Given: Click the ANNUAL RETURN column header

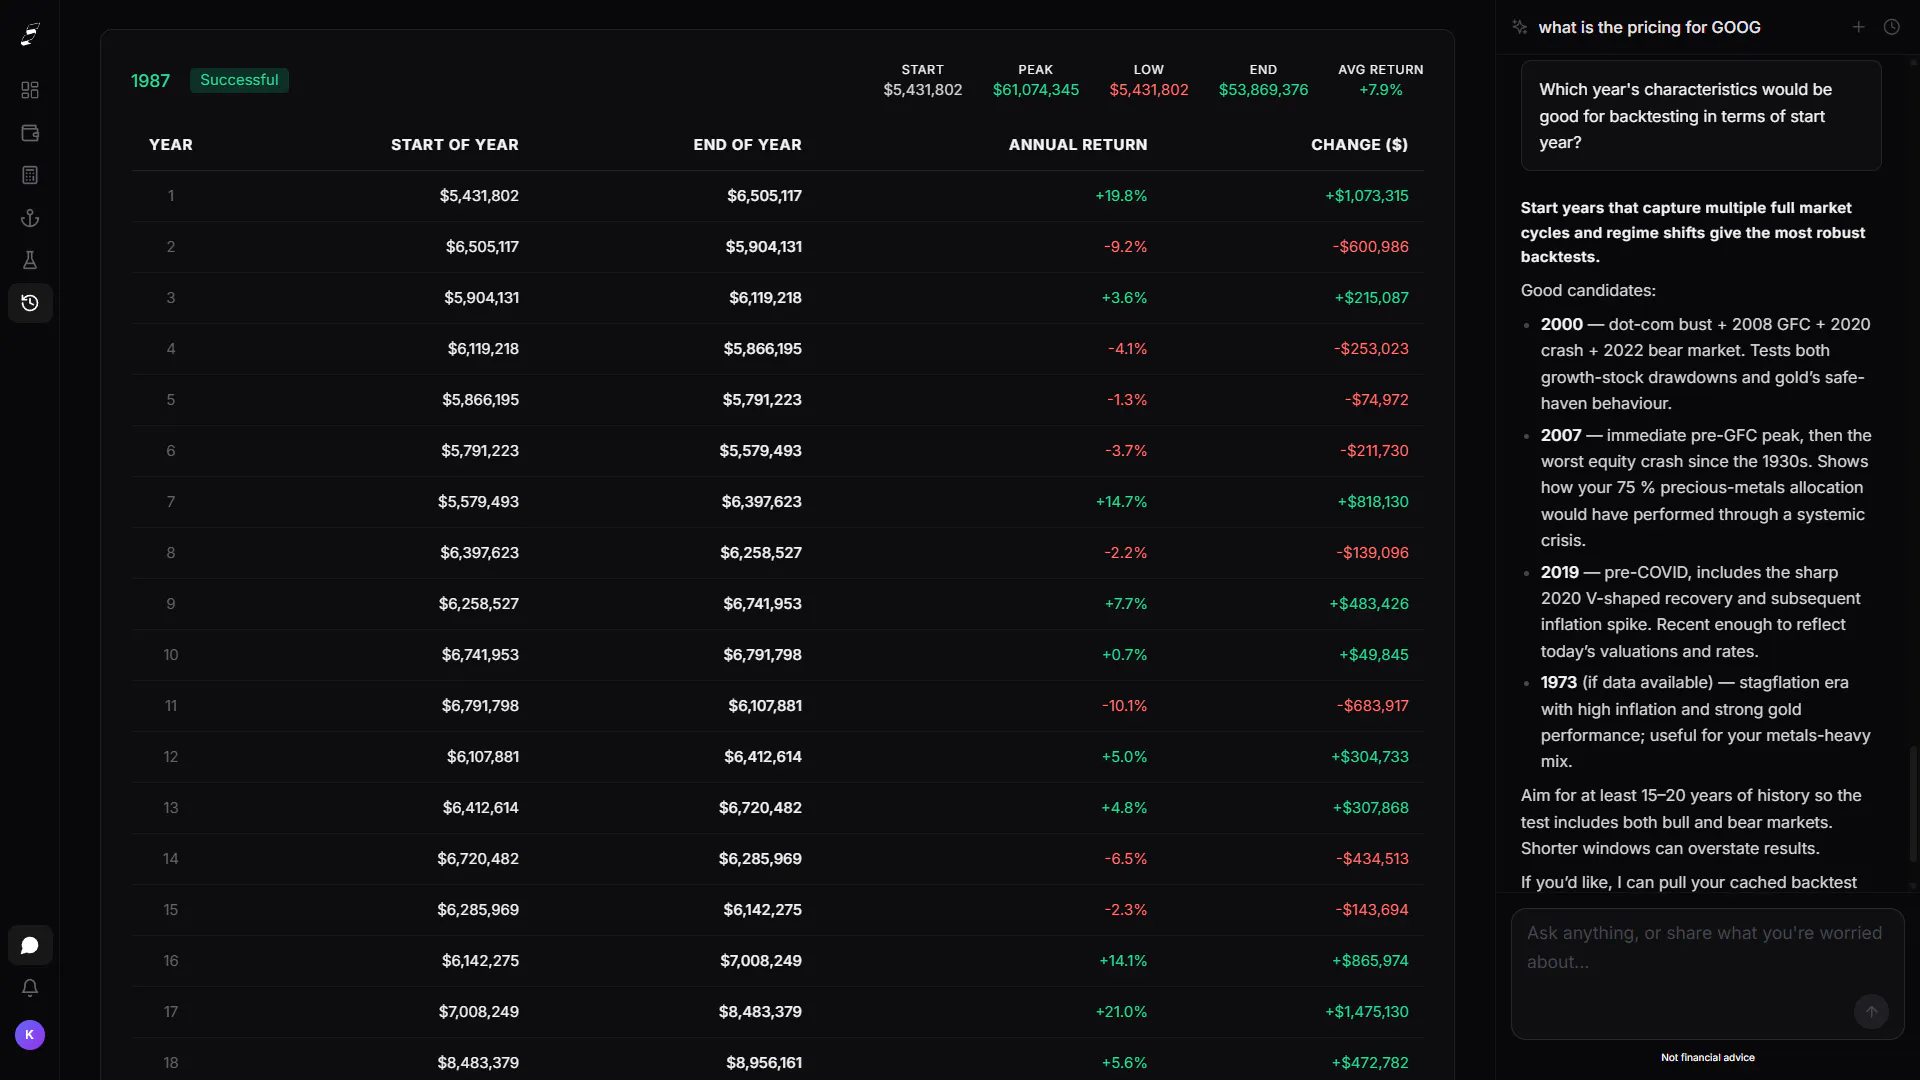Looking at the screenshot, I should point(1077,145).
